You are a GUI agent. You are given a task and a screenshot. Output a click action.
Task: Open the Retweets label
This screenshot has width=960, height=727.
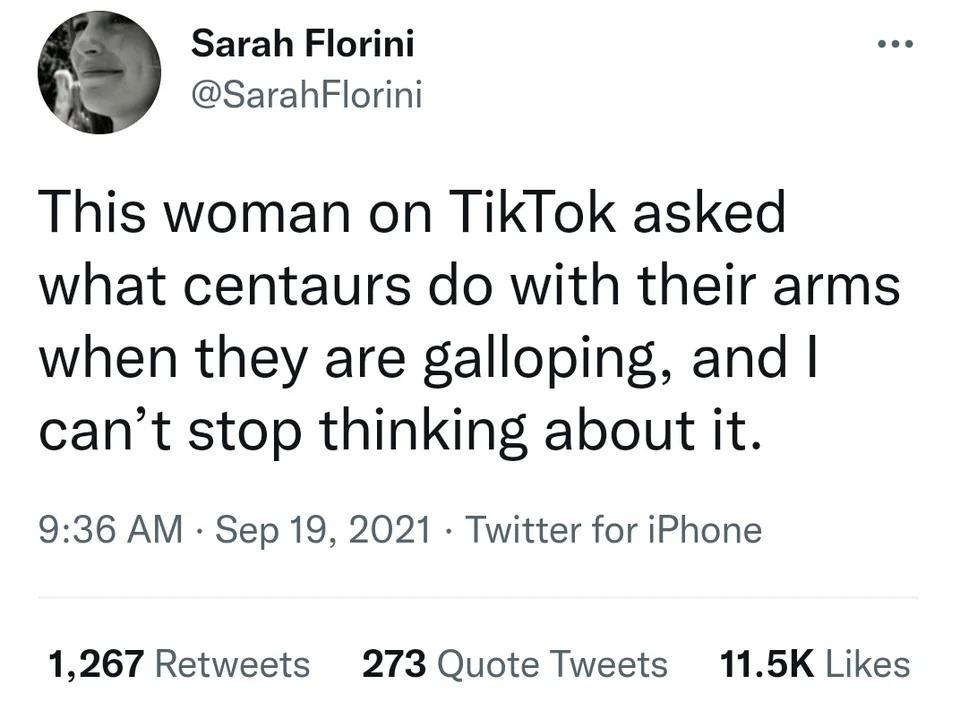(233, 663)
